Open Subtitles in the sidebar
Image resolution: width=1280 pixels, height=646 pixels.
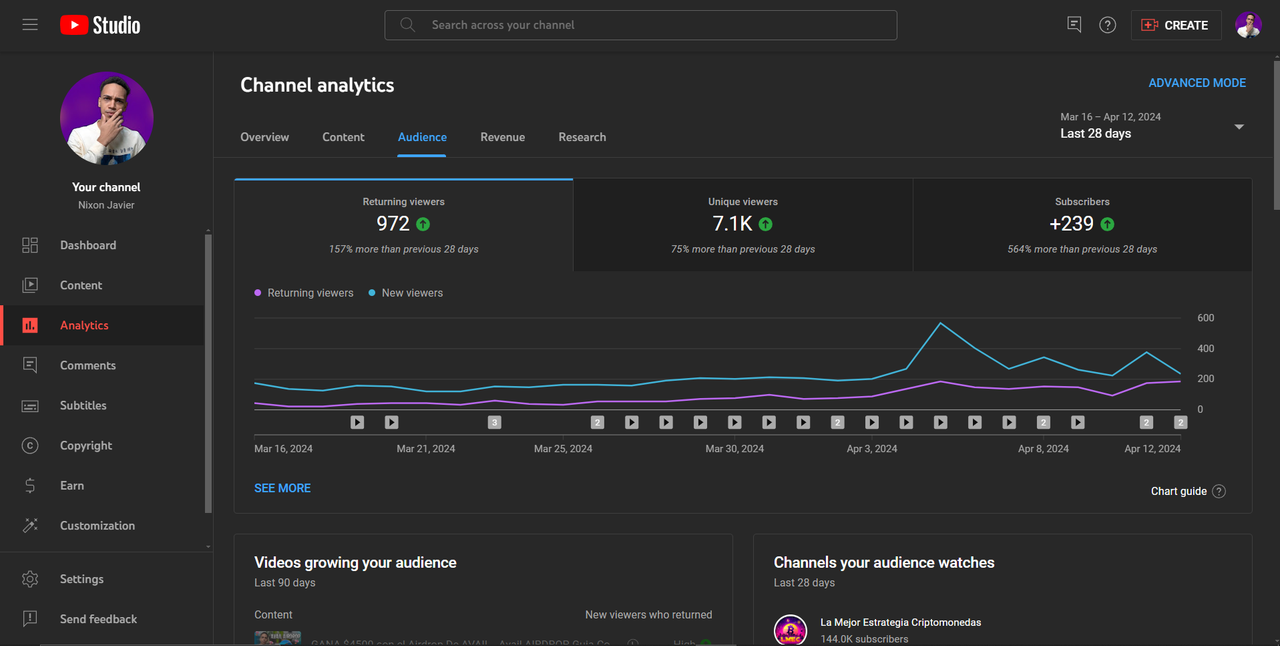click(x=102, y=405)
